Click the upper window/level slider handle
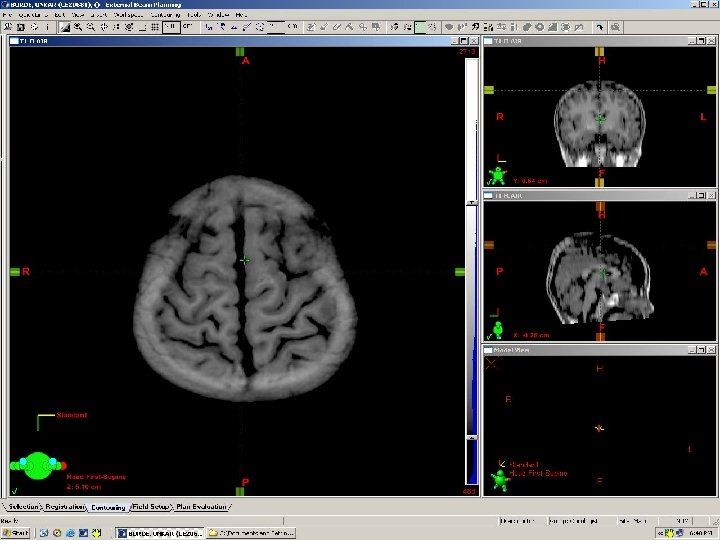The height and width of the screenshot is (540, 720). point(472,202)
